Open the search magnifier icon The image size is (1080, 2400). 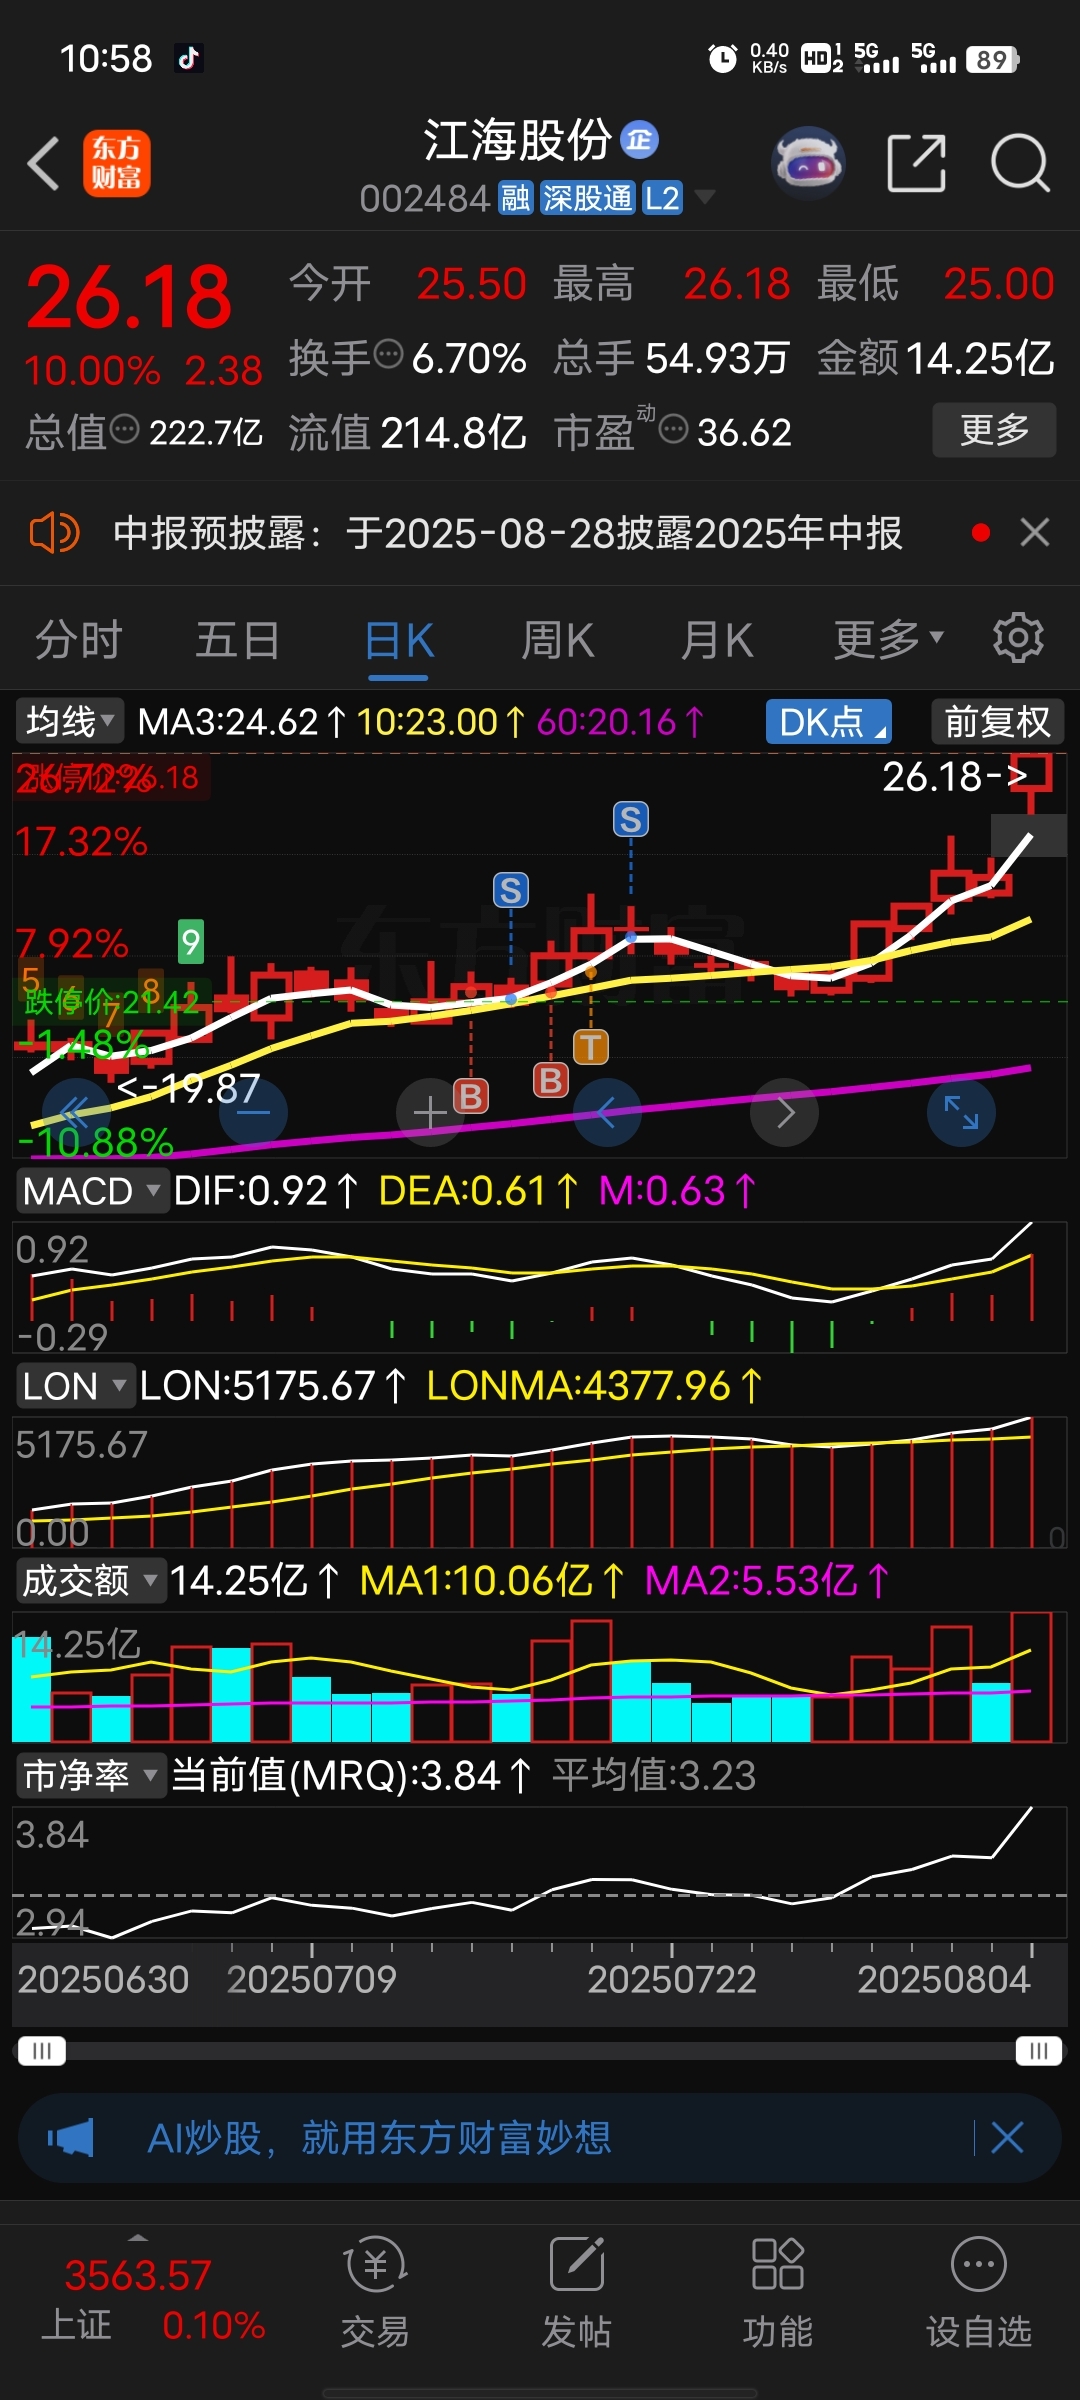pyautogui.click(x=1020, y=162)
